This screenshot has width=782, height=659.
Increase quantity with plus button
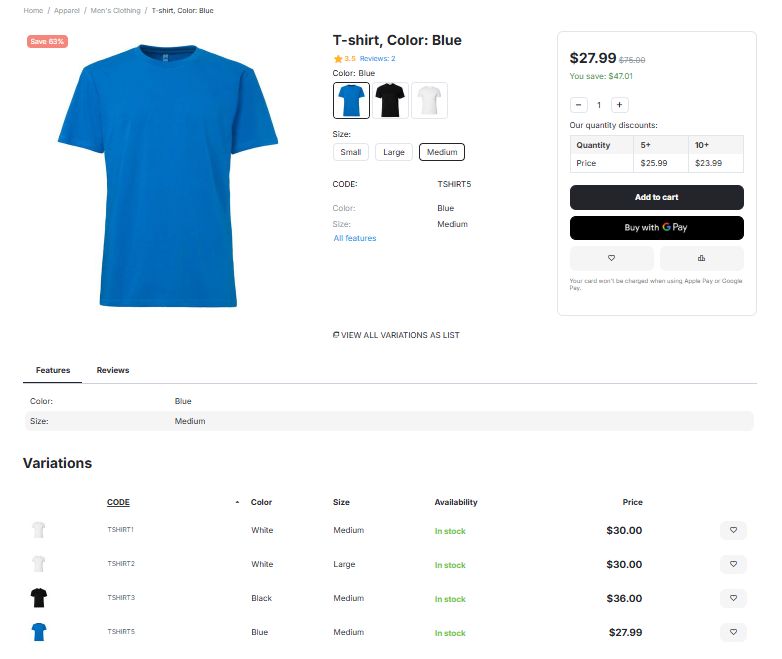[619, 105]
